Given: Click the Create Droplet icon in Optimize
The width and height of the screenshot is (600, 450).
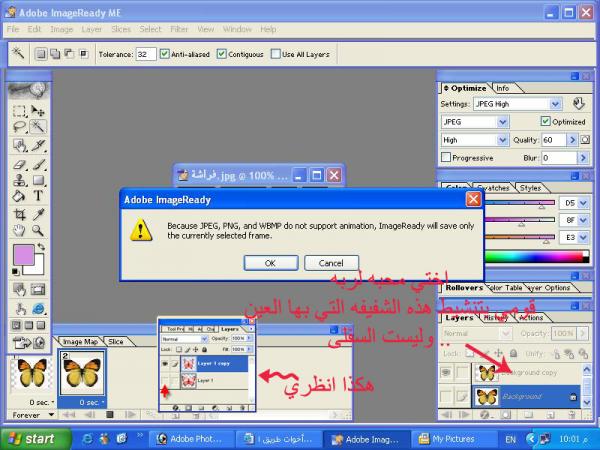Looking at the screenshot, I should coord(579,103).
